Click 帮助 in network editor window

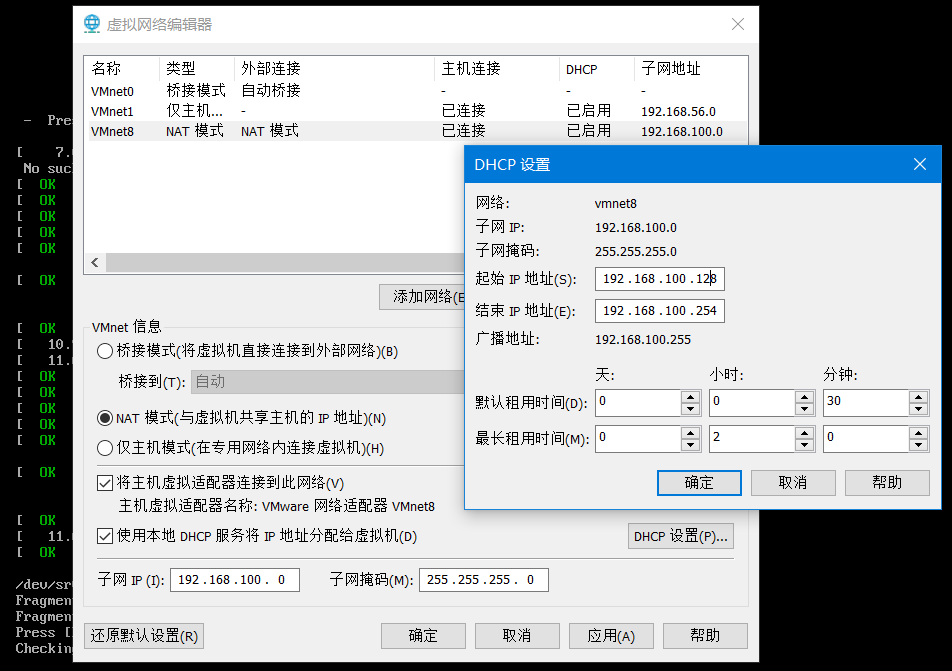tap(705, 636)
